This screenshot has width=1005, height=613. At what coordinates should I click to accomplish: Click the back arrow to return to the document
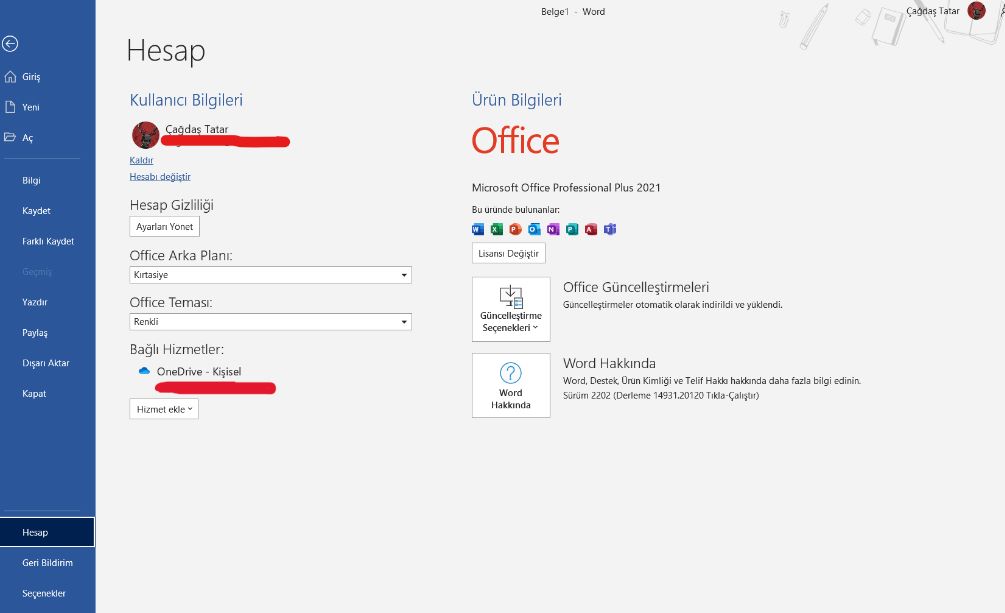point(10,44)
